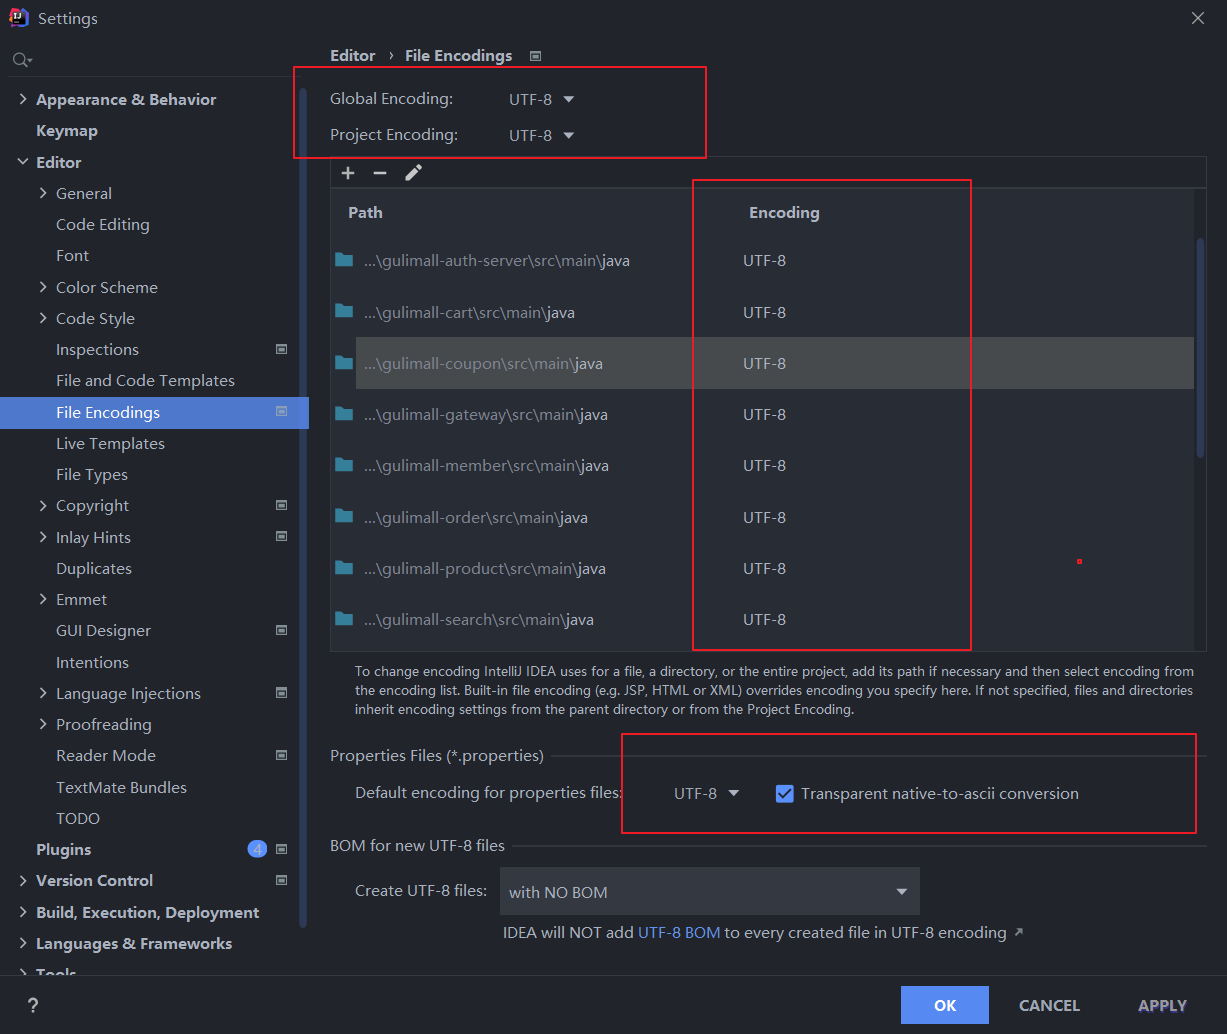Image resolution: width=1227 pixels, height=1034 pixels.
Task: Click the edit pencil icon
Action: (x=413, y=173)
